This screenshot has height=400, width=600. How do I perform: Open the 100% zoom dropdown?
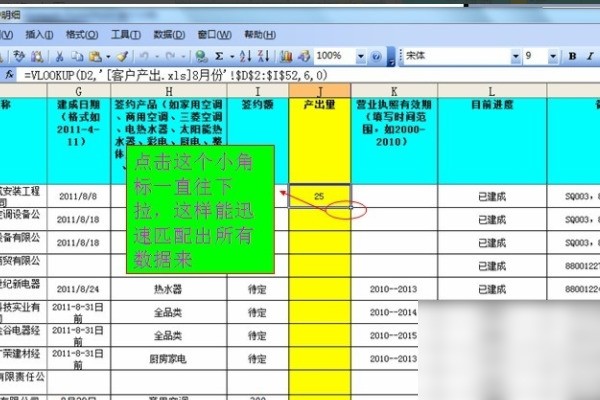(x=360, y=57)
